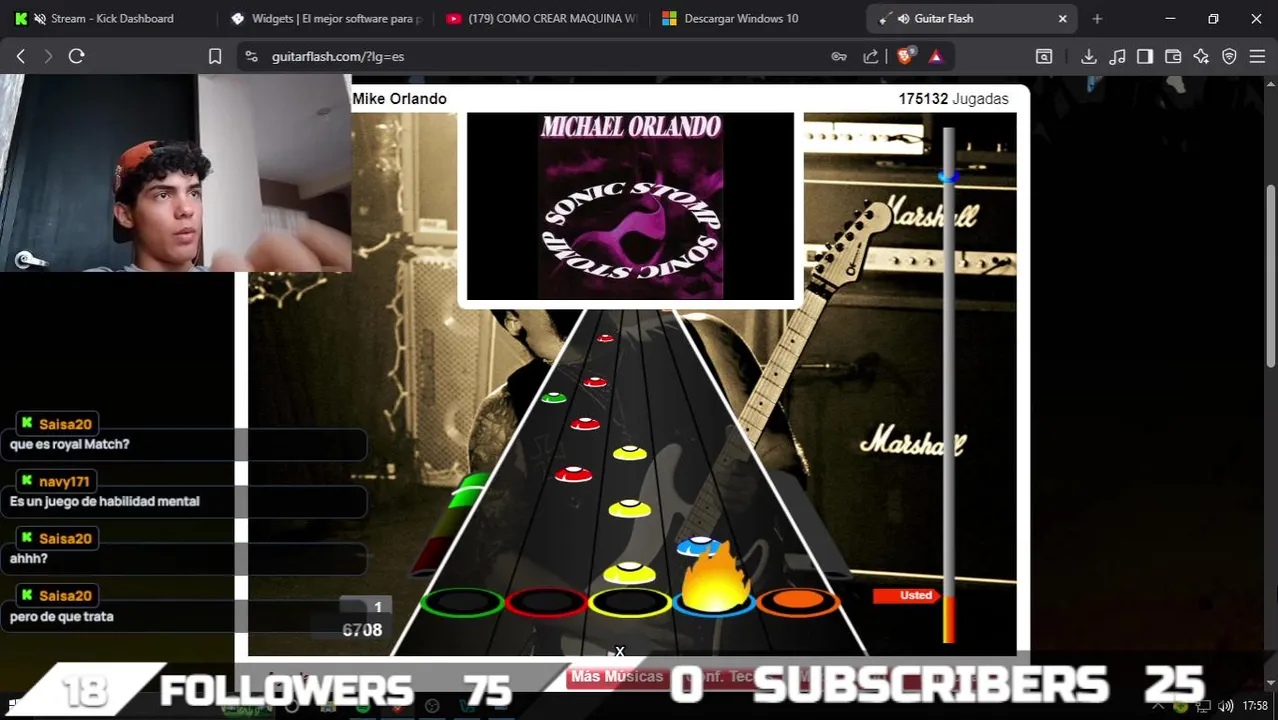Bookmark this page with the bookmark icon

(215, 57)
